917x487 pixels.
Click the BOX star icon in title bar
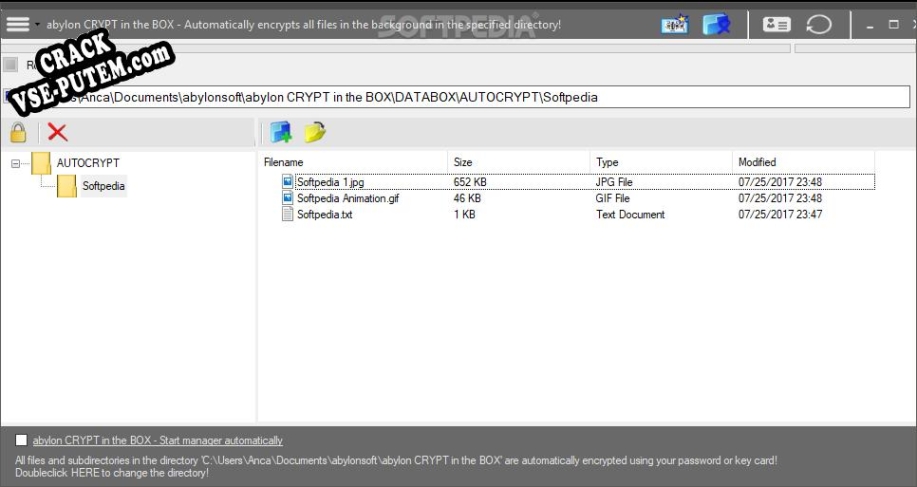pos(674,25)
